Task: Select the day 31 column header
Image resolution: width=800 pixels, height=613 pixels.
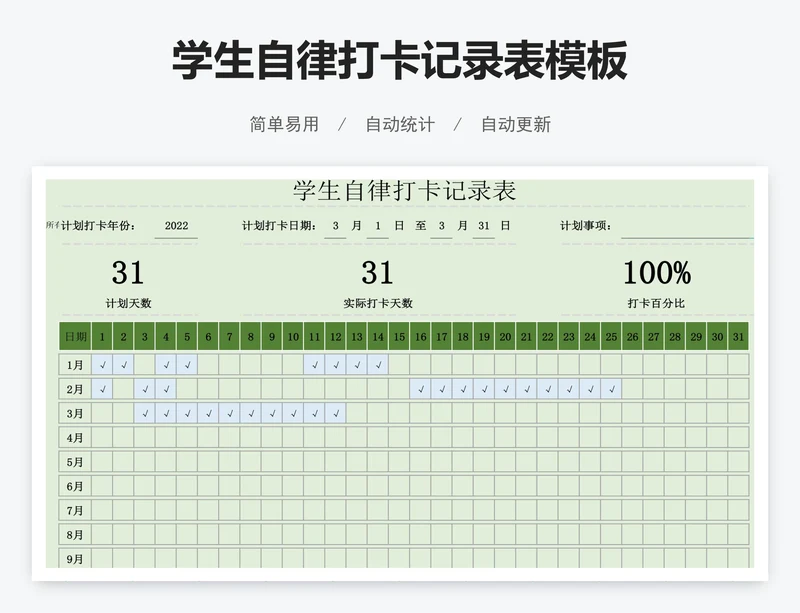Action: coord(738,336)
